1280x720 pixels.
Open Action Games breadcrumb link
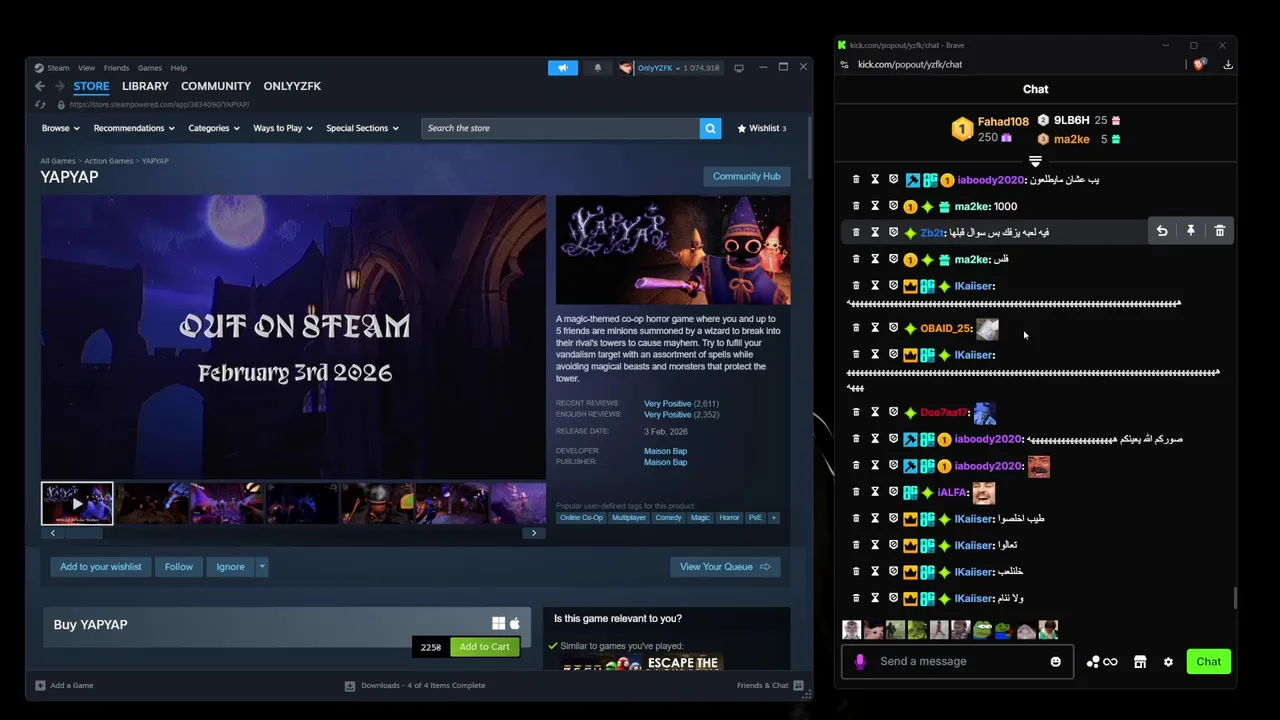coord(108,161)
